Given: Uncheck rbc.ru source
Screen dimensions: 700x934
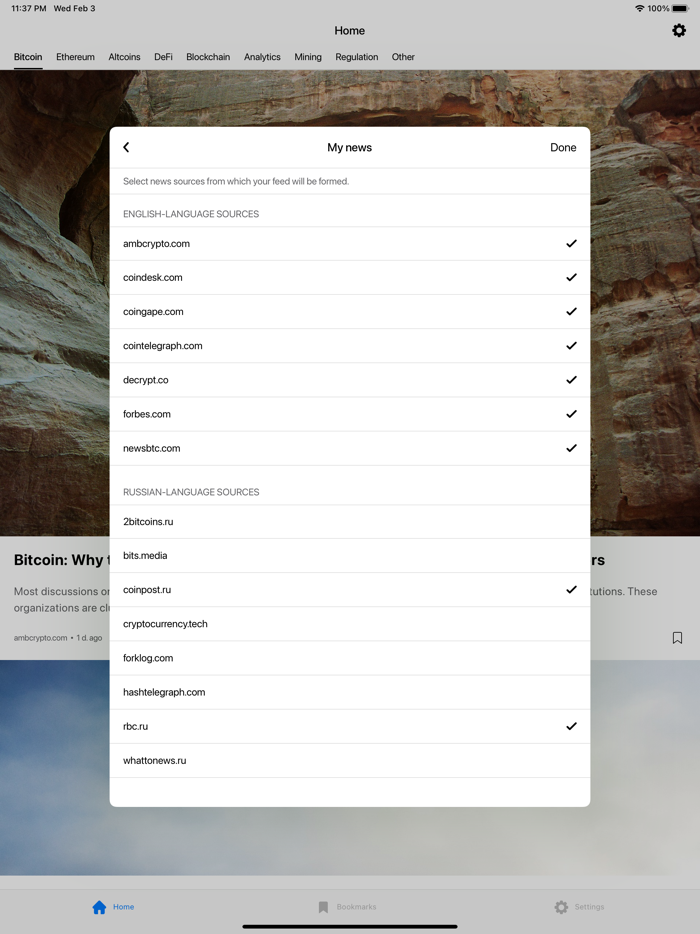Looking at the screenshot, I should pos(350,726).
